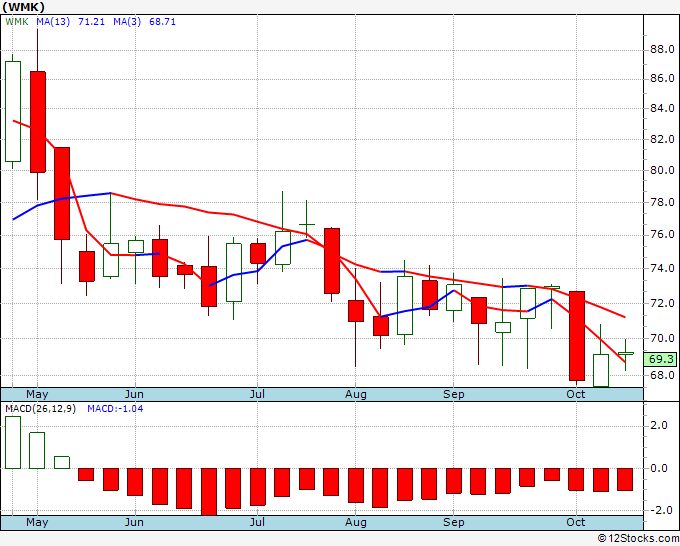Viewport: 680px width, 546px height.
Task: Click the 88.0 price axis label
Action: tap(662, 49)
